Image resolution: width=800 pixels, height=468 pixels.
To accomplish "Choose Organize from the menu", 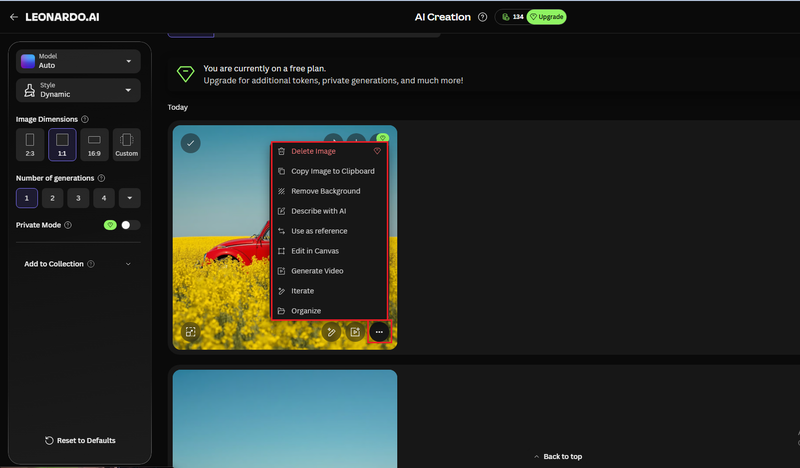I will [329, 310].
